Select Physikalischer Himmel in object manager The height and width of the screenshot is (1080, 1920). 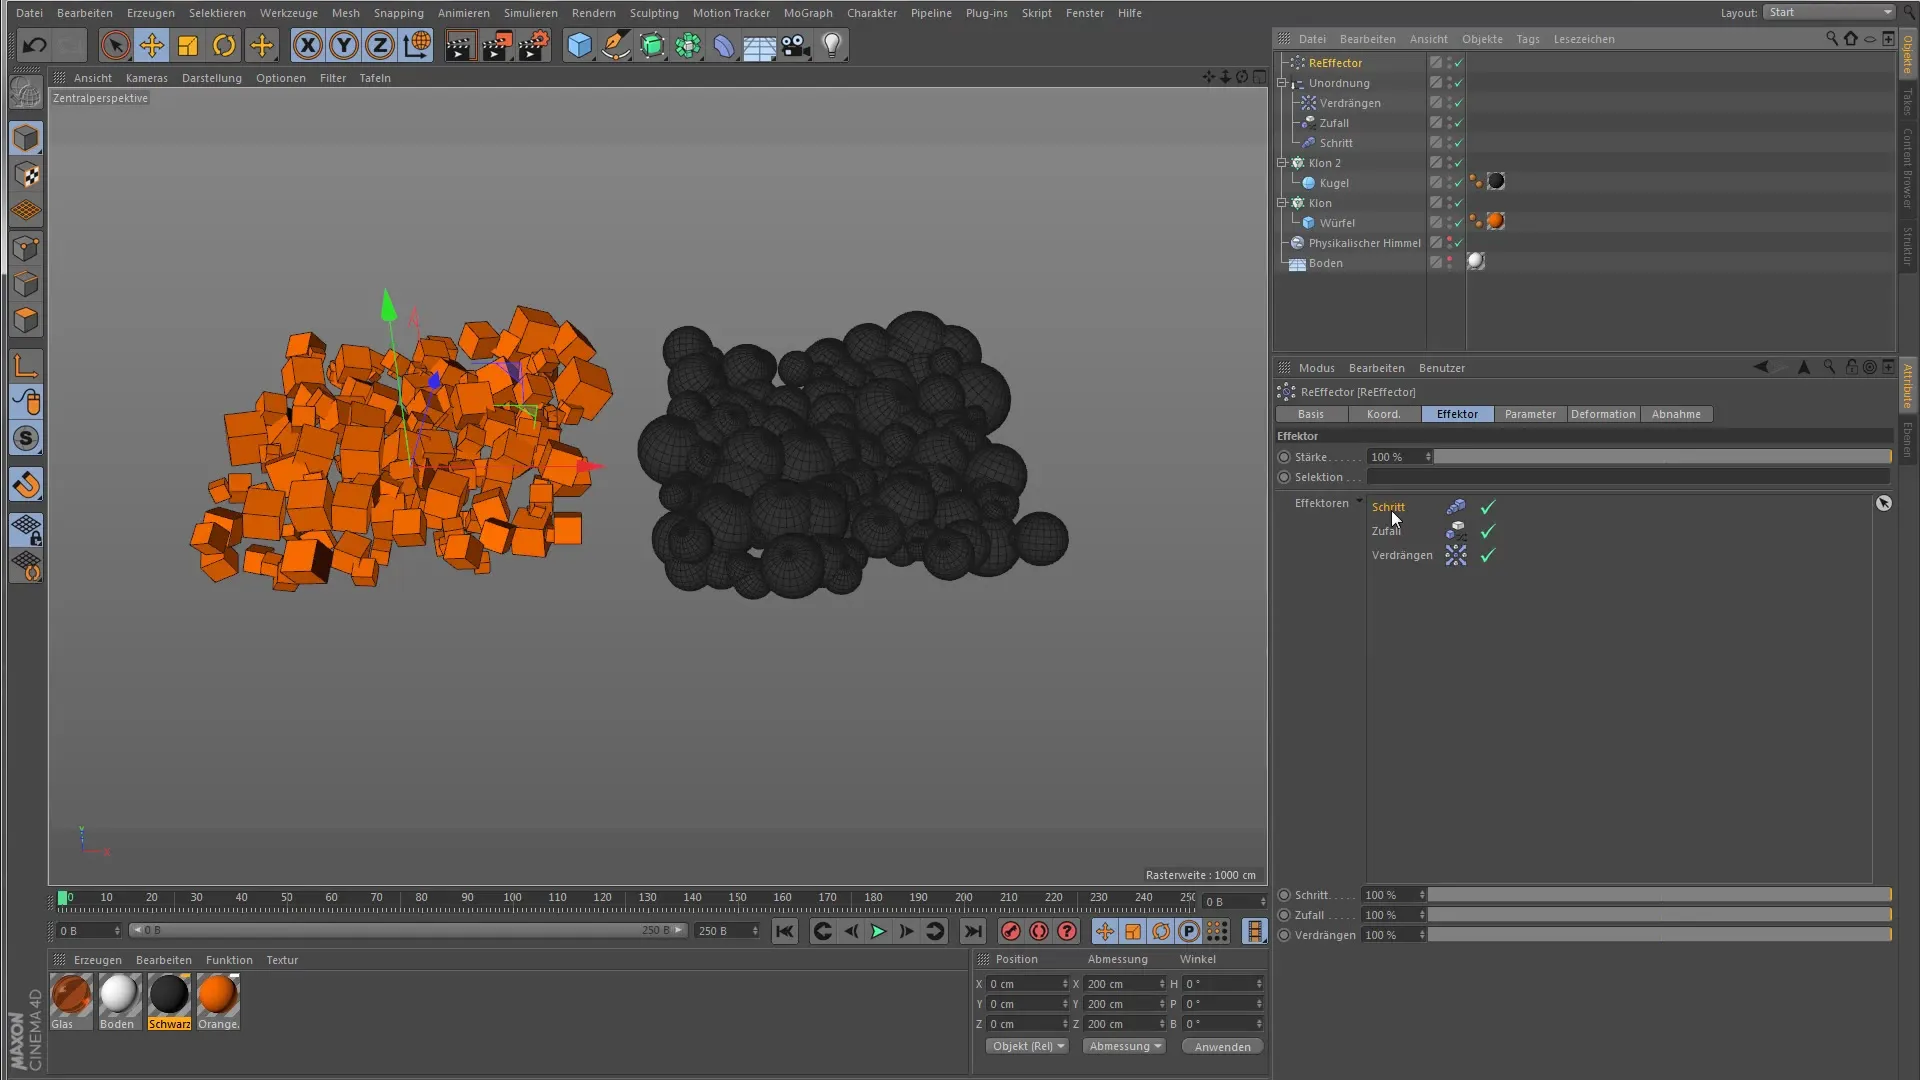pyautogui.click(x=1364, y=243)
